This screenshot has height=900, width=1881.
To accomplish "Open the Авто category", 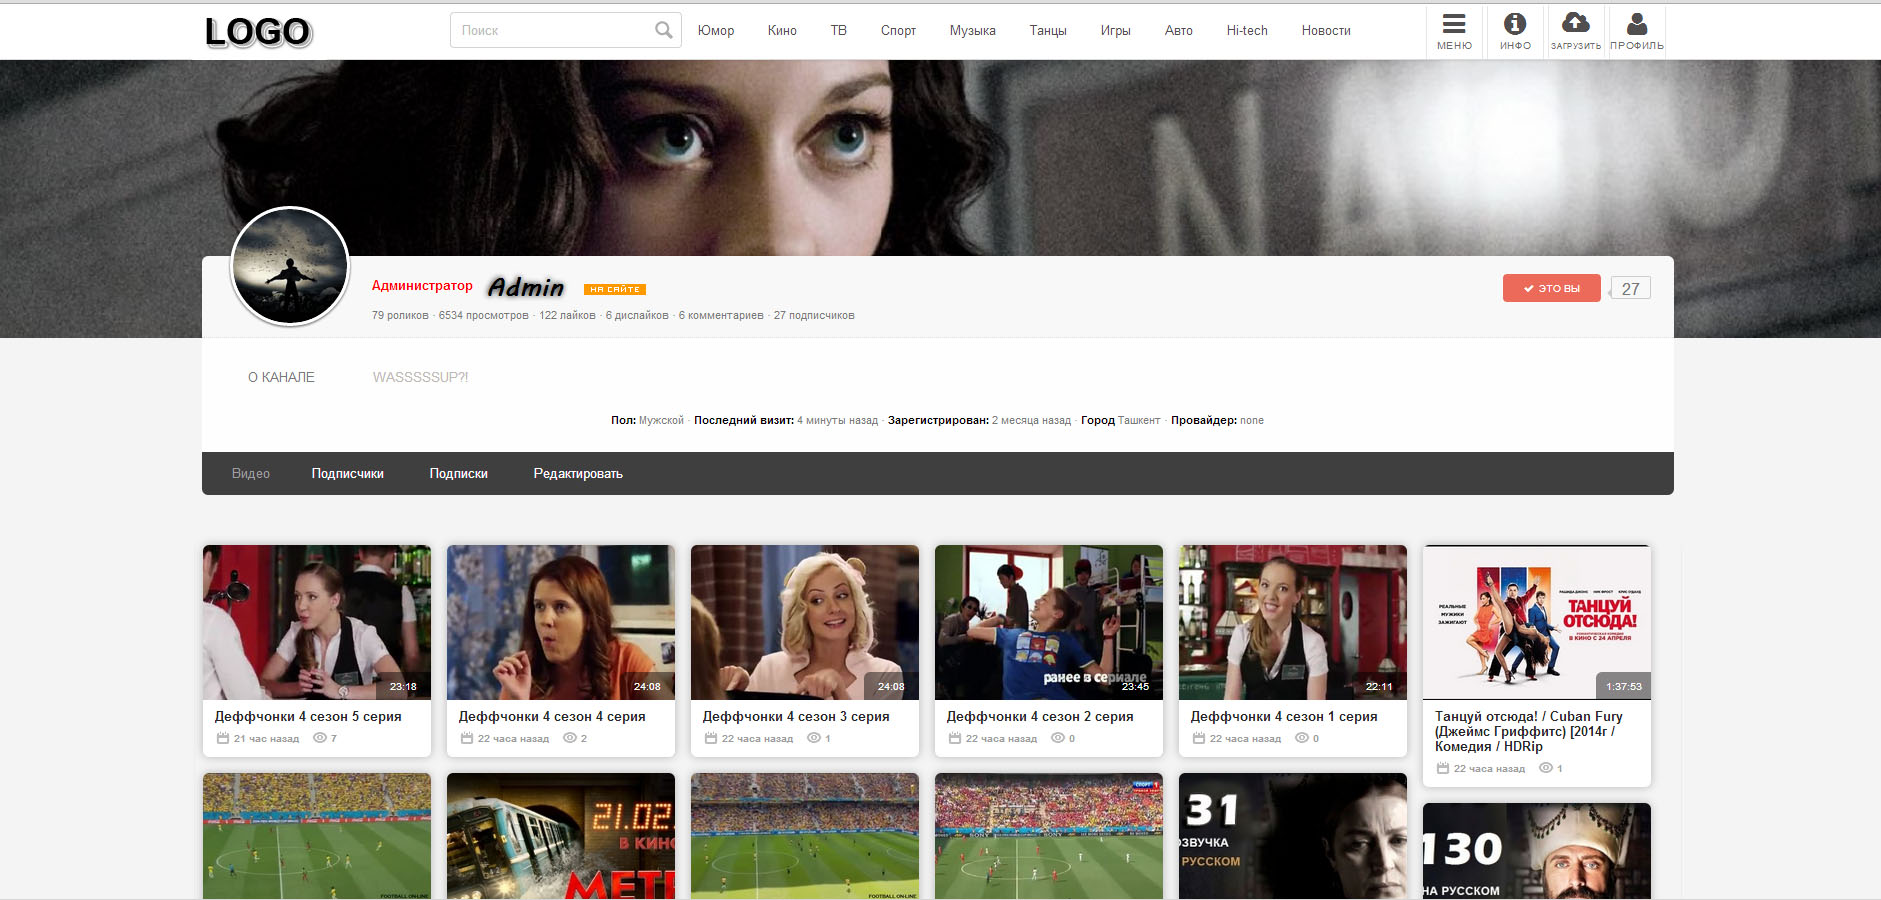I will pos(1179,30).
